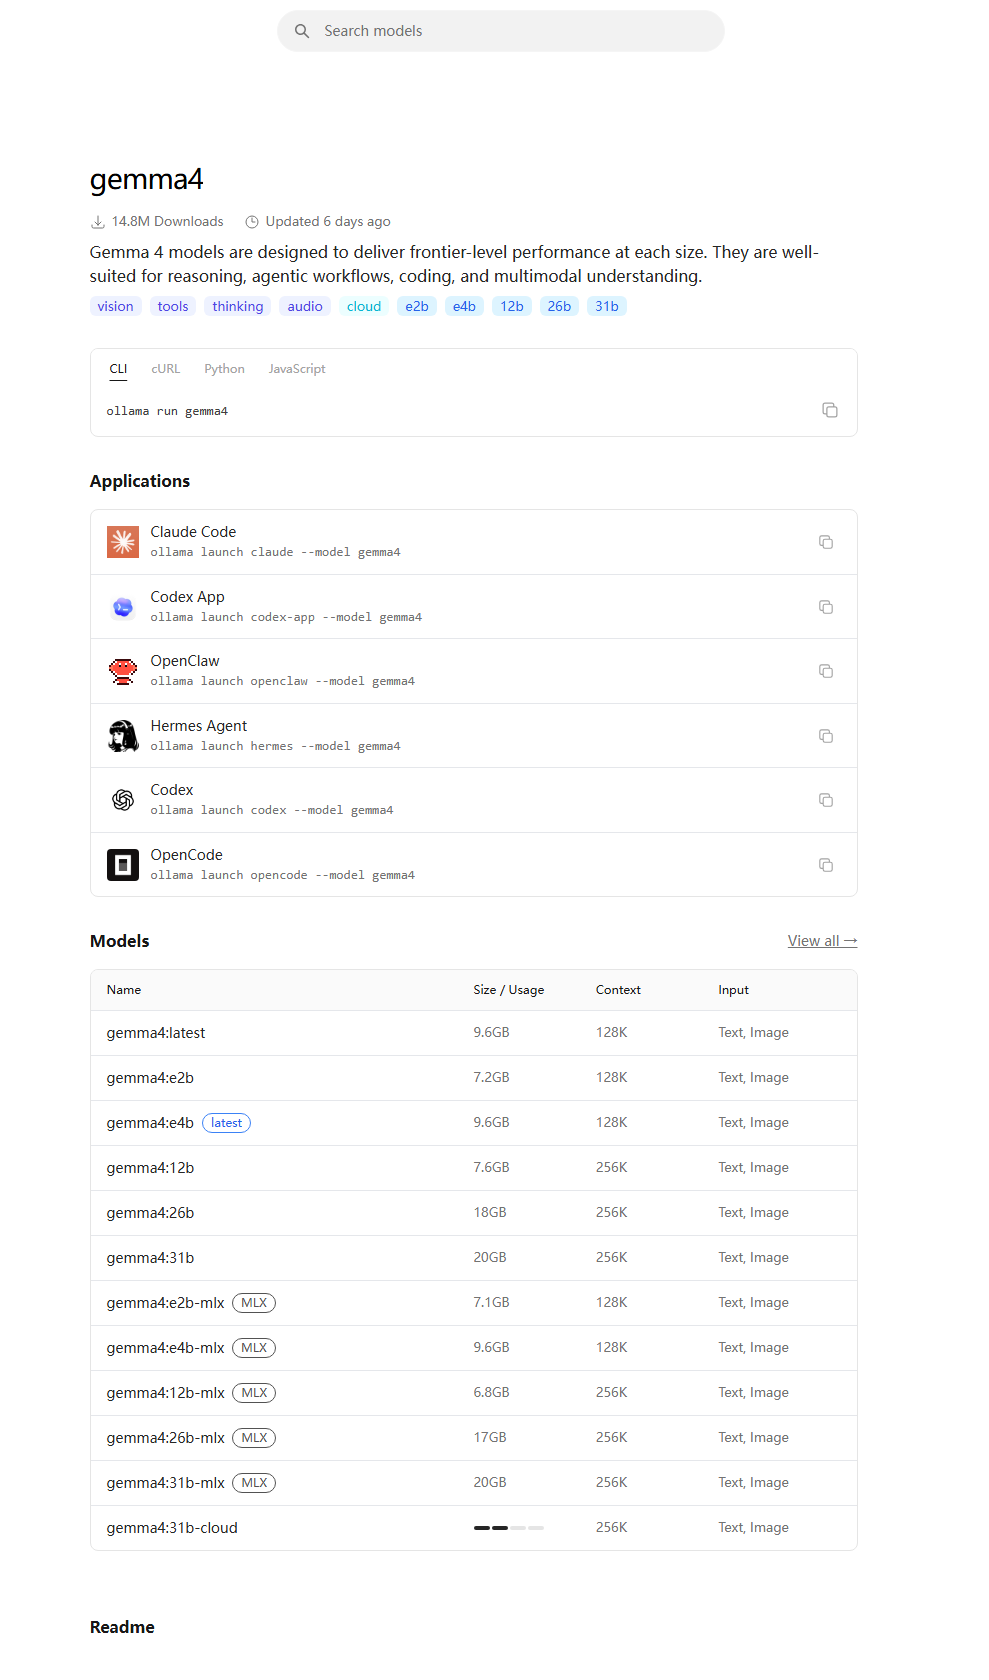Viewport: 989px width, 1680px height.
Task: Focus the Search models field
Action: [501, 31]
